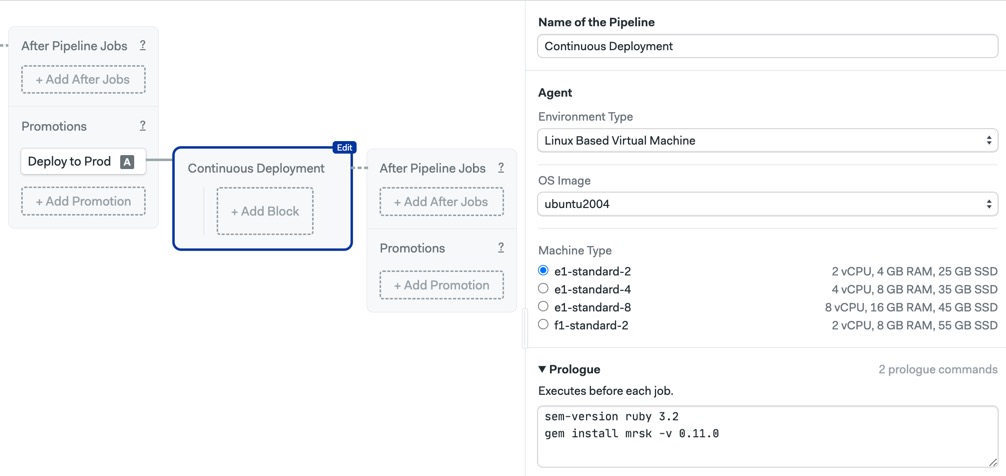Collapse the Prologue section
This screenshot has height=476, width=1006.
[x=569, y=370]
